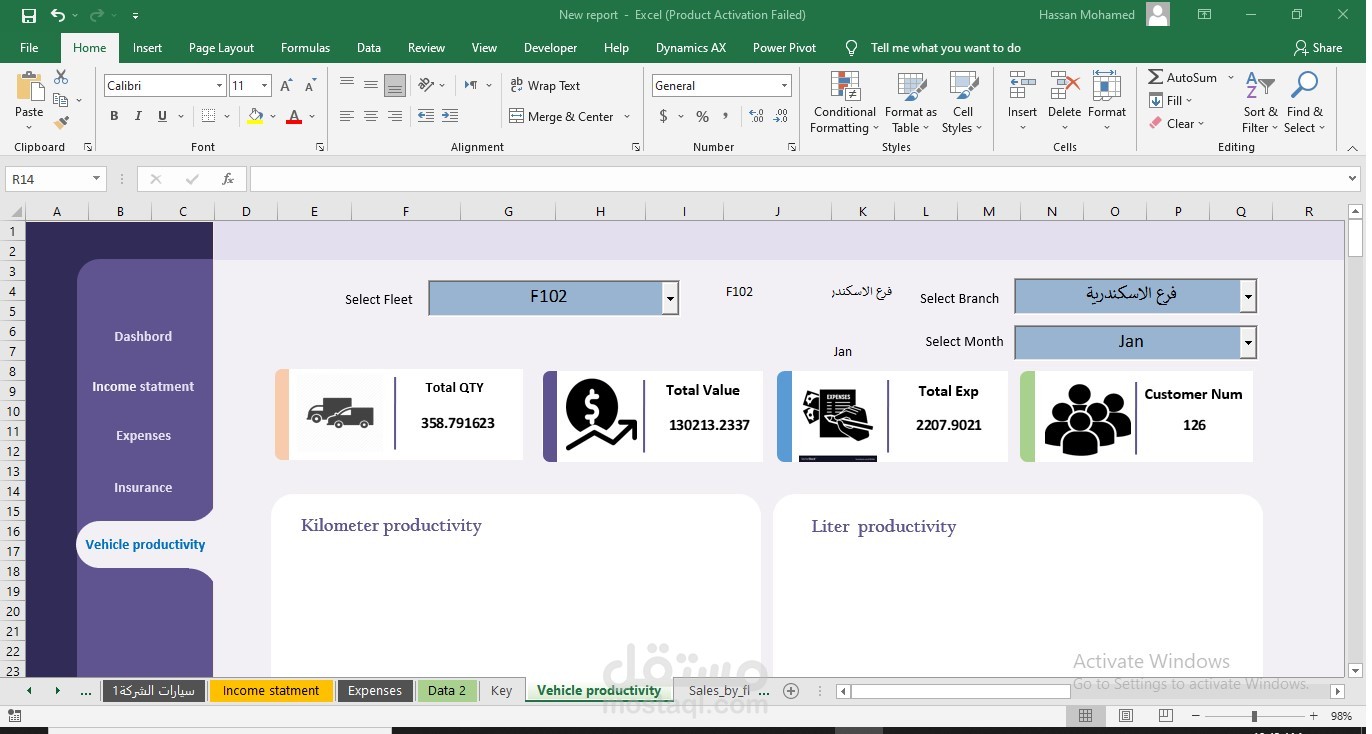
Task: Open the Calibri font name dropdown
Action: coord(219,86)
